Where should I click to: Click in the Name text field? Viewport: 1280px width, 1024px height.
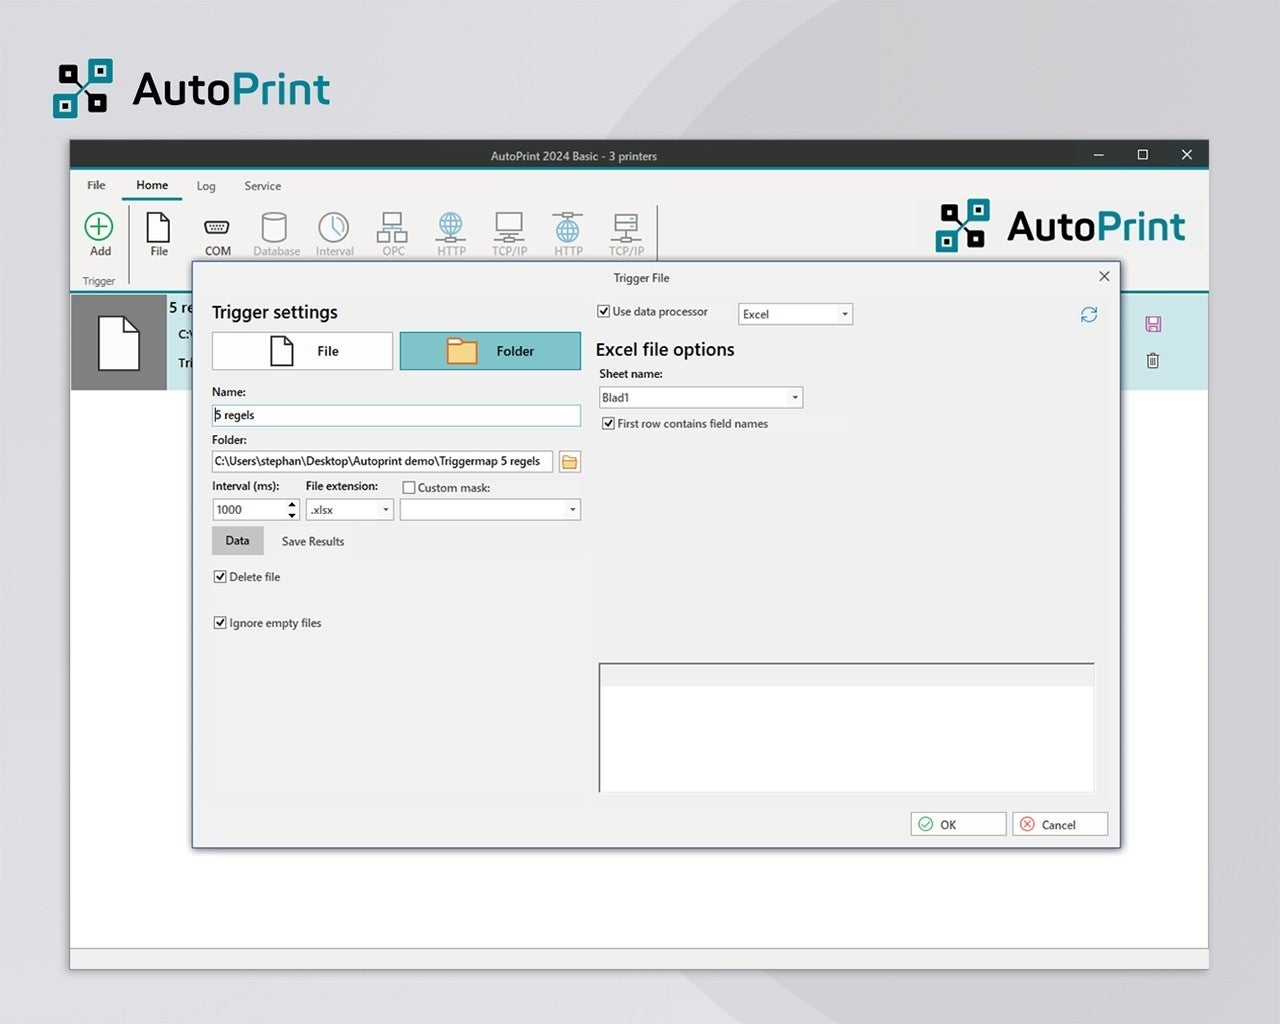pyautogui.click(x=396, y=415)
